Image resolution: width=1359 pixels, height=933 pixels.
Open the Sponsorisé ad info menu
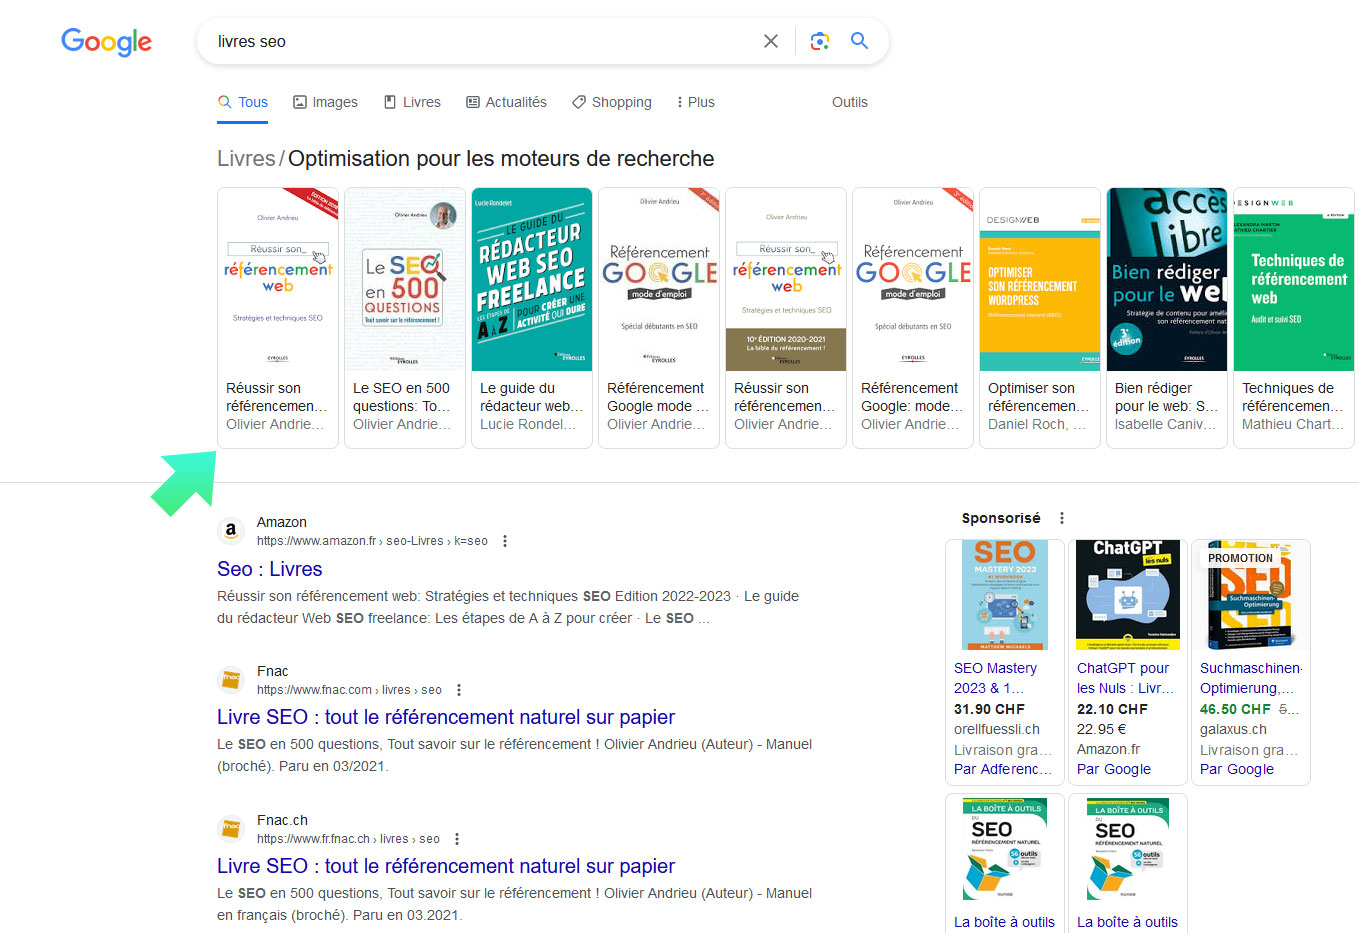click(x=1062, y=518)
